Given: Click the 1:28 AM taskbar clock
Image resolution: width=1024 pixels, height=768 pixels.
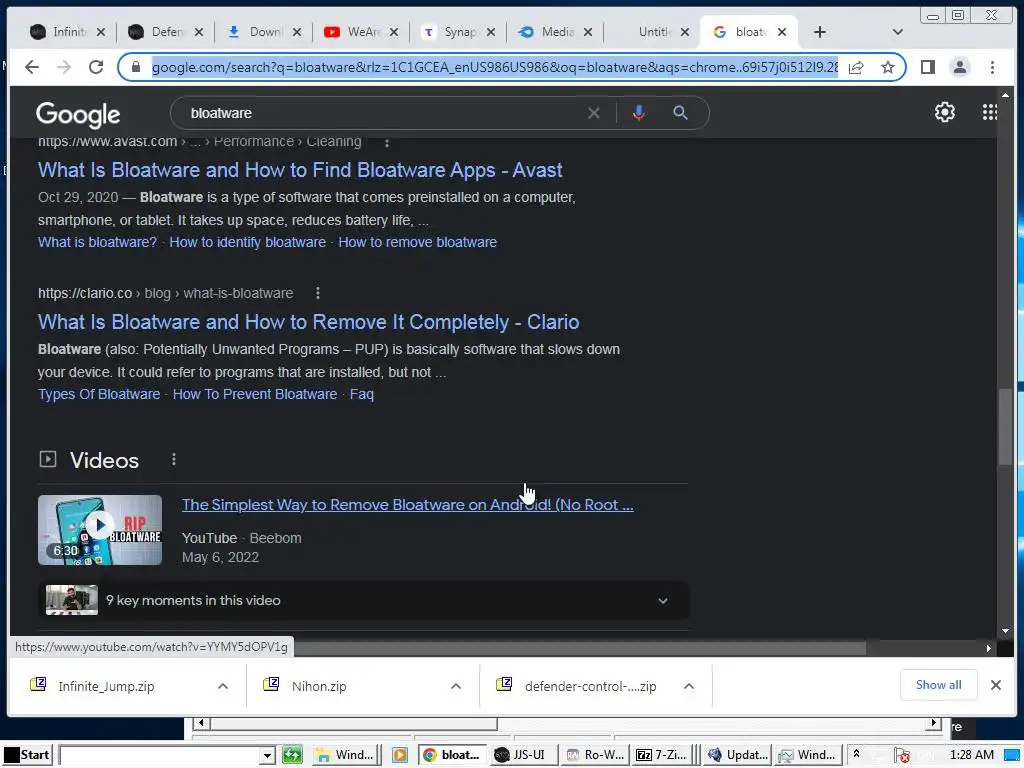Looking at the screenshot, I should (971, 756).
